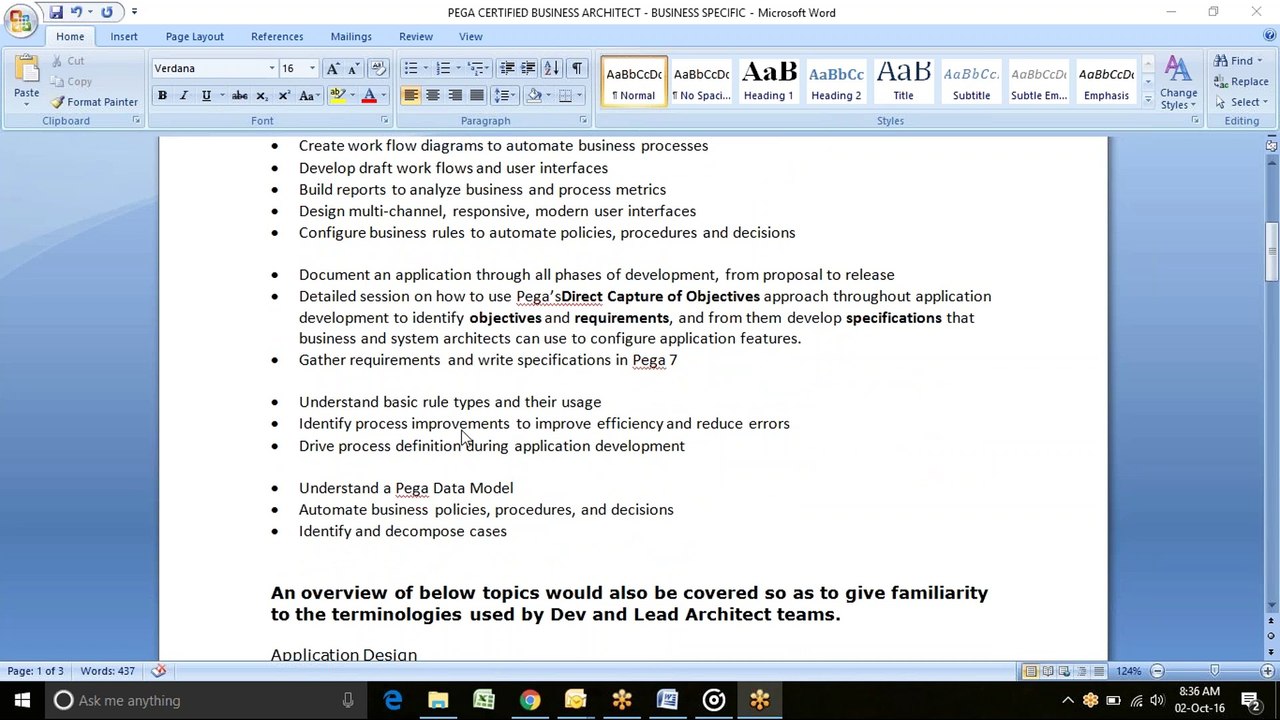Shrink font size icon
Screen dimensions: 1280x720
click(355, 68)
